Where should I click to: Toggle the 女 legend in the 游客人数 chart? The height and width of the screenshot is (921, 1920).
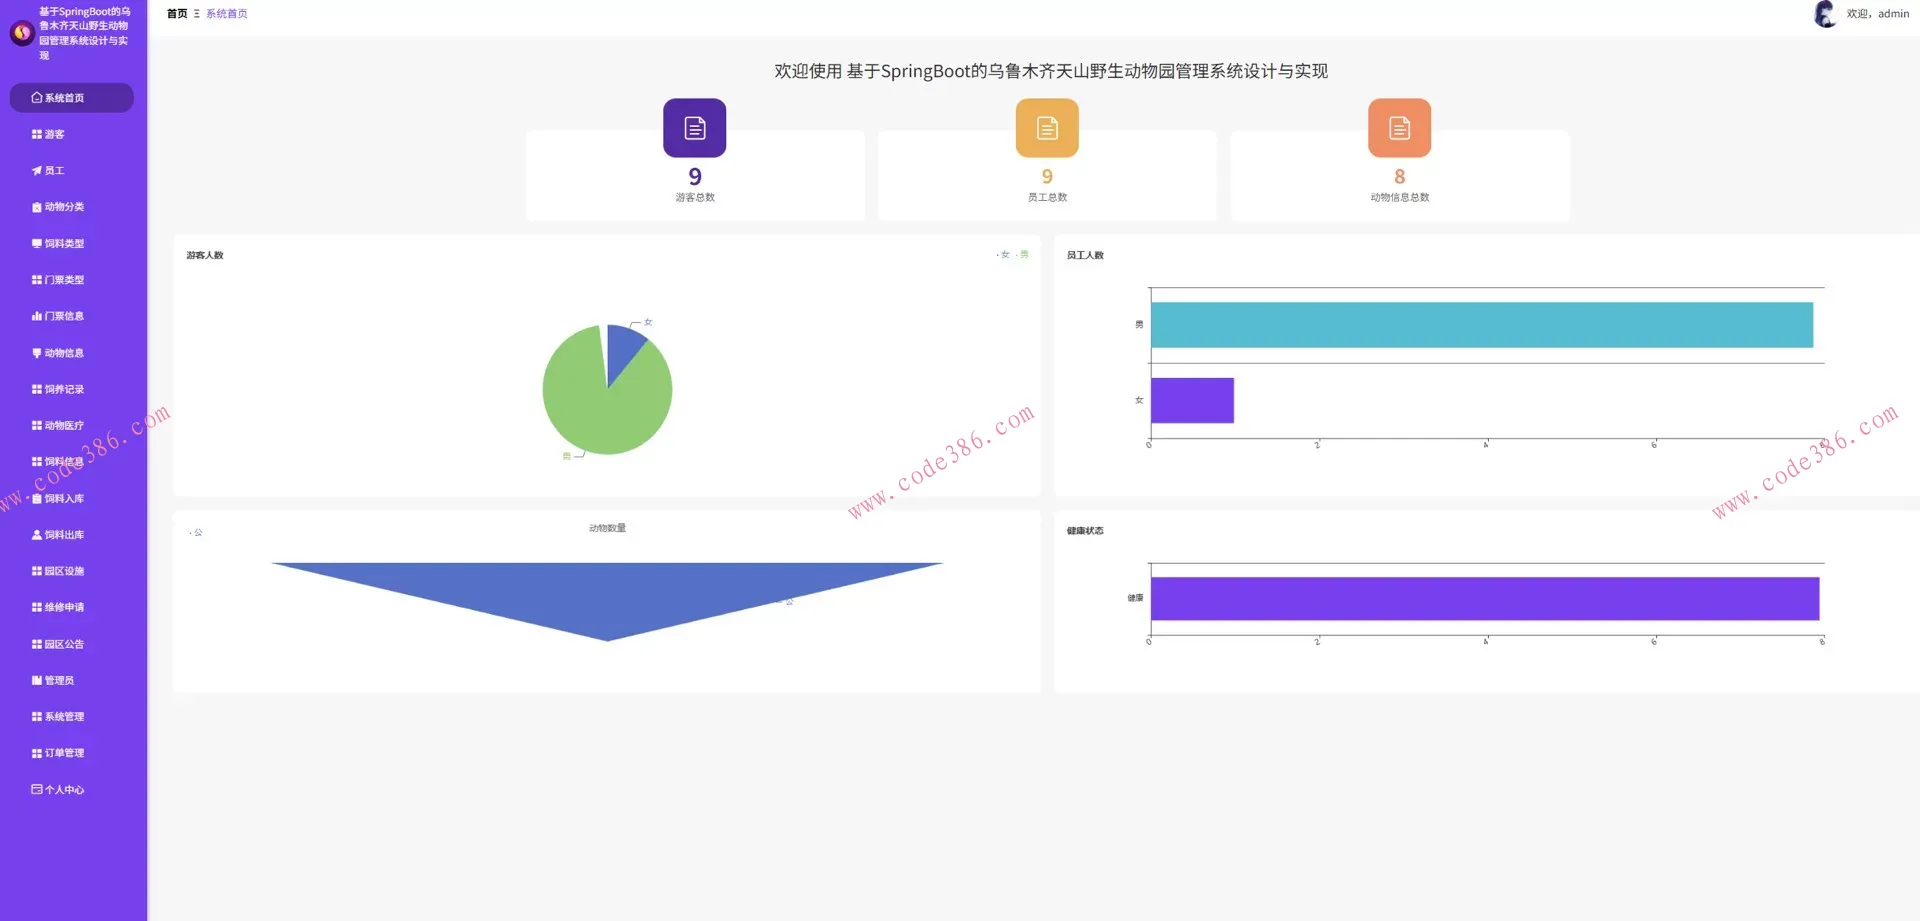tap(1003, 255)
